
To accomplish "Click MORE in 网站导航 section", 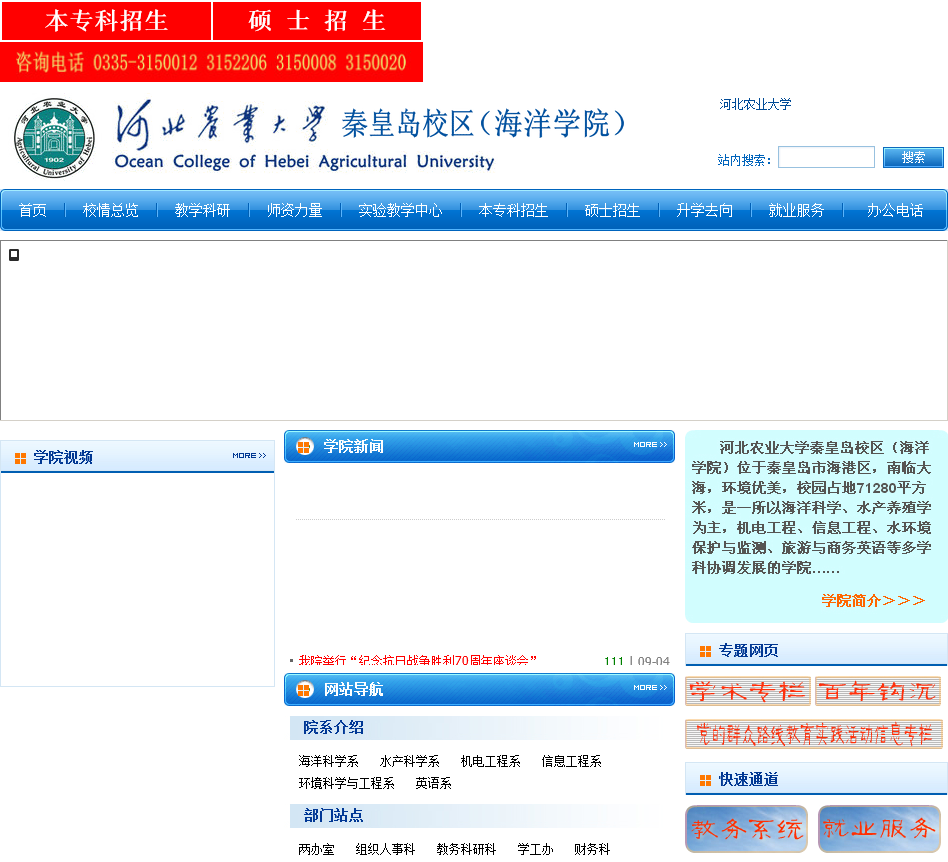I will (x=650, y=687).
